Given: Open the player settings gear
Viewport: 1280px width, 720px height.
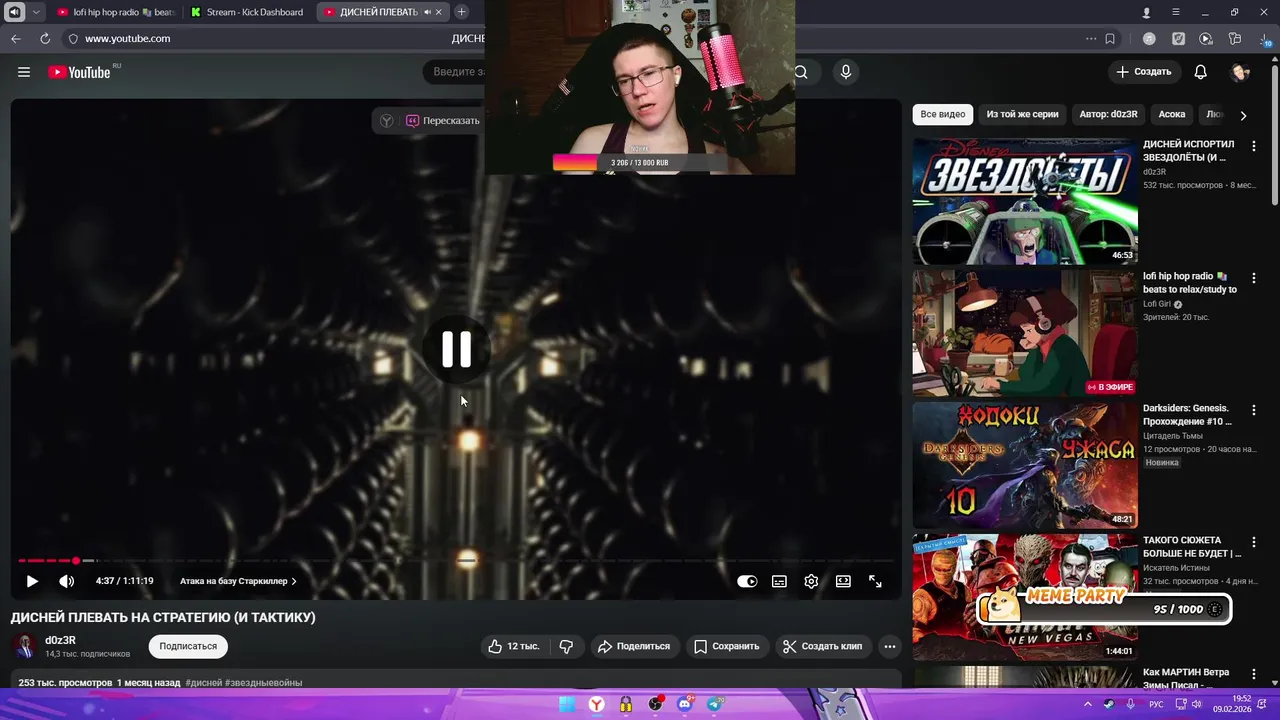Looking at the screenshot, I should (811, 581).
